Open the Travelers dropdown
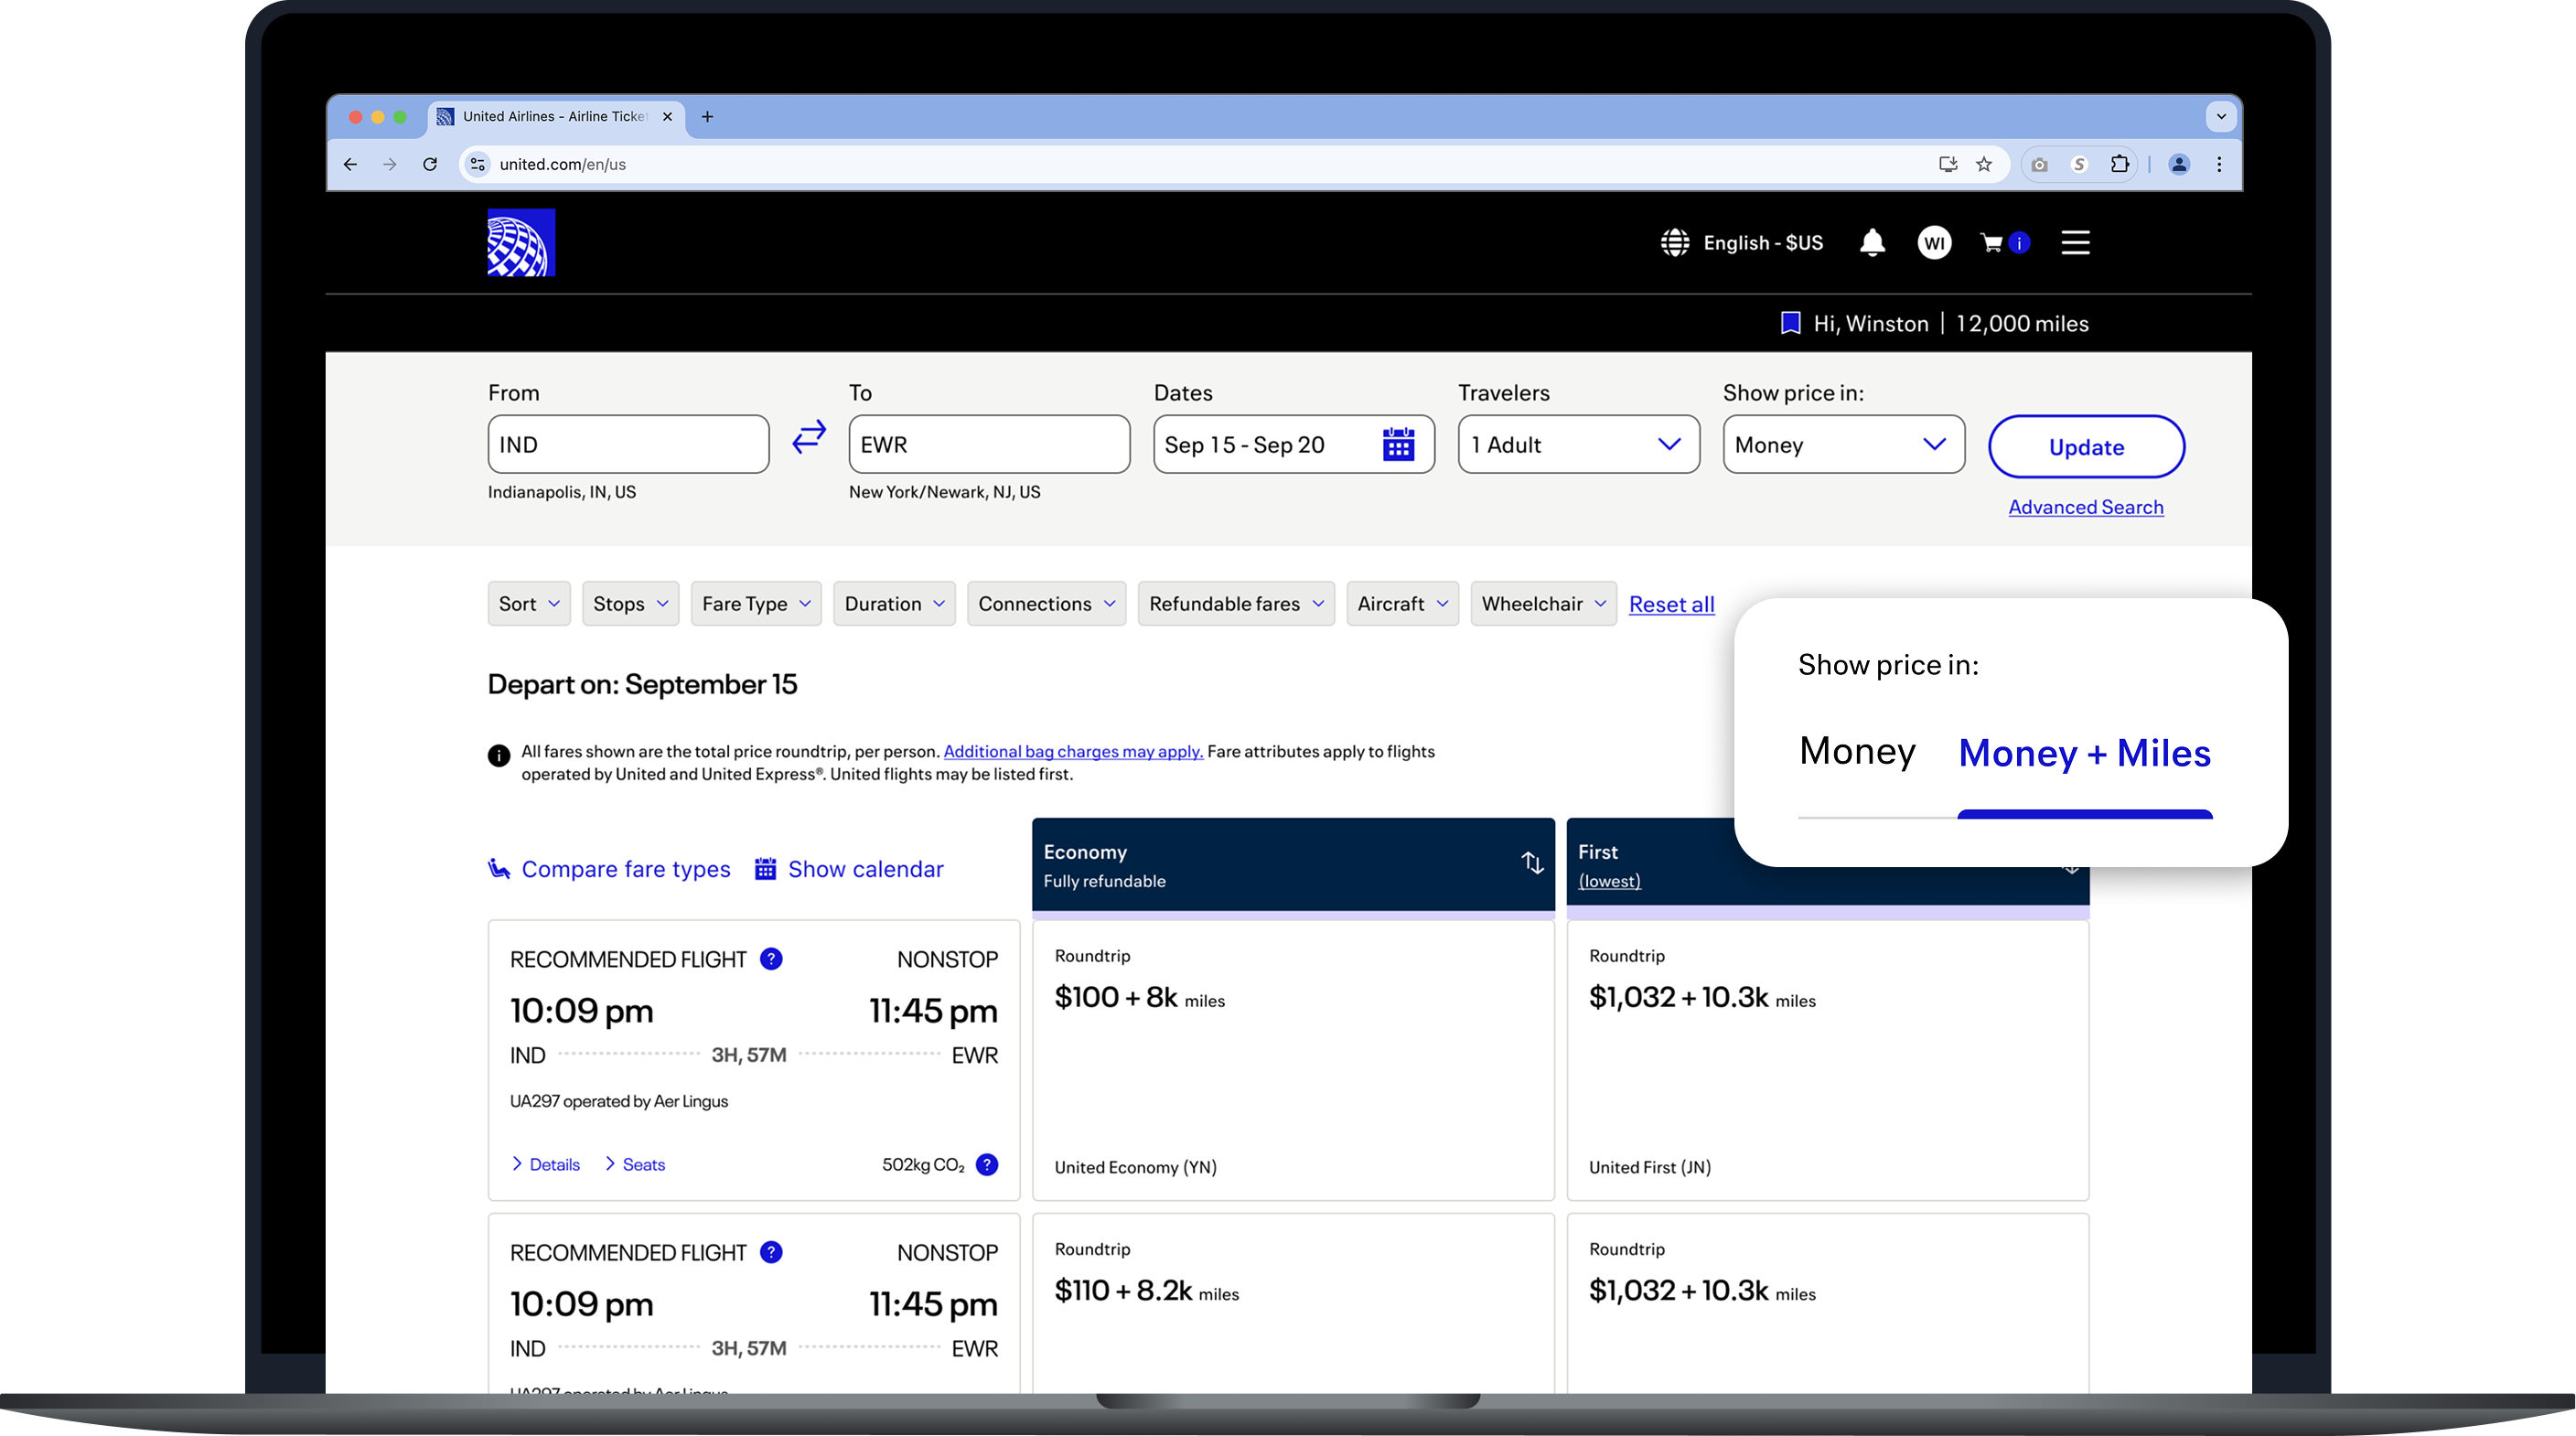Viewport: 2576px width, 1436px height. click(1578, 444)
